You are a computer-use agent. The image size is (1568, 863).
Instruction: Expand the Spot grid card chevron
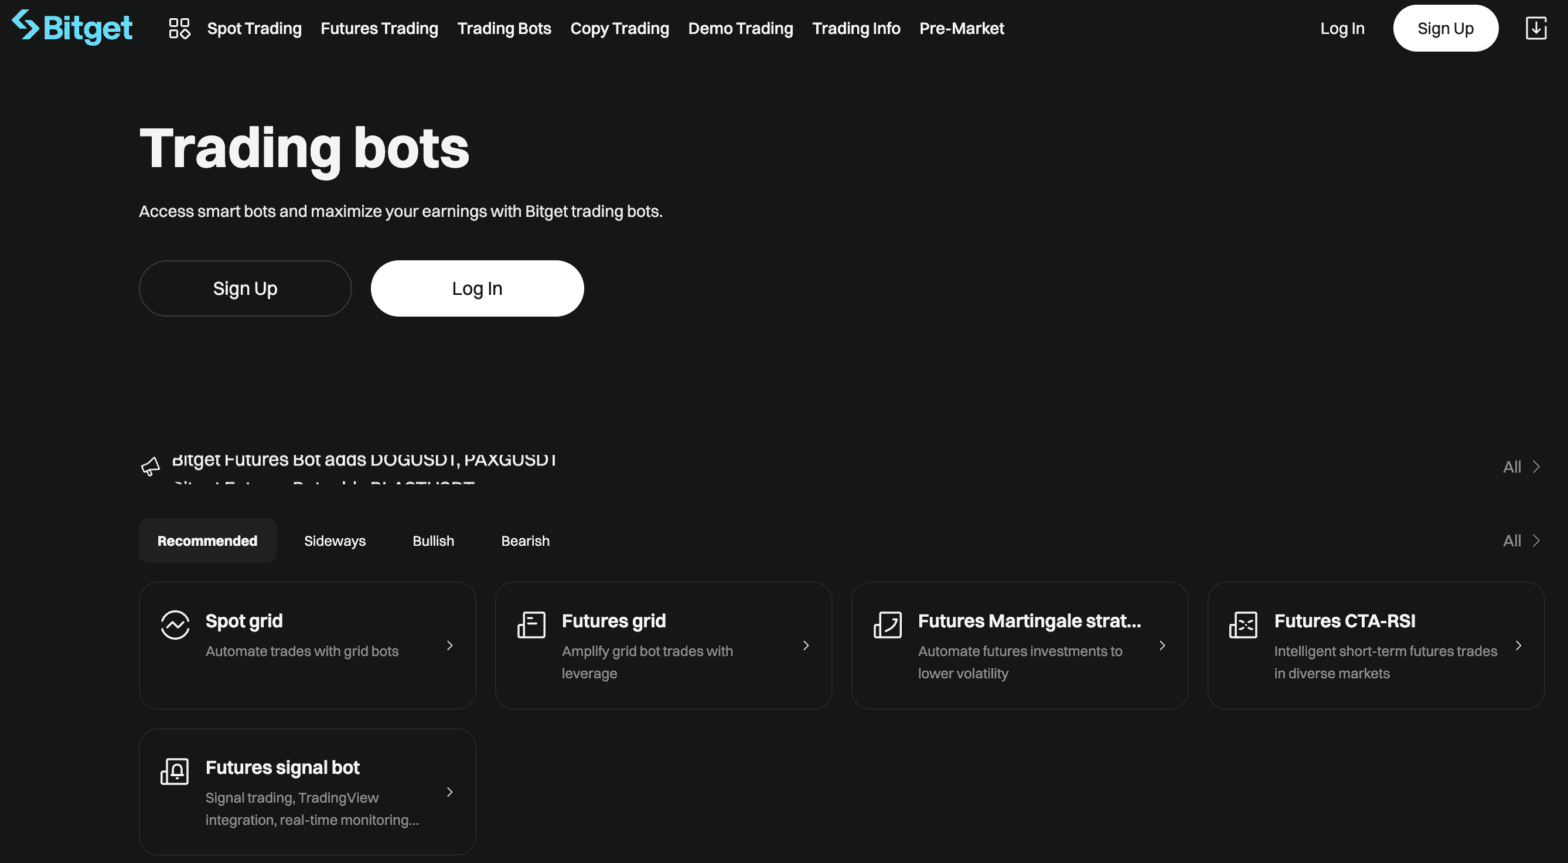[450, 646]
